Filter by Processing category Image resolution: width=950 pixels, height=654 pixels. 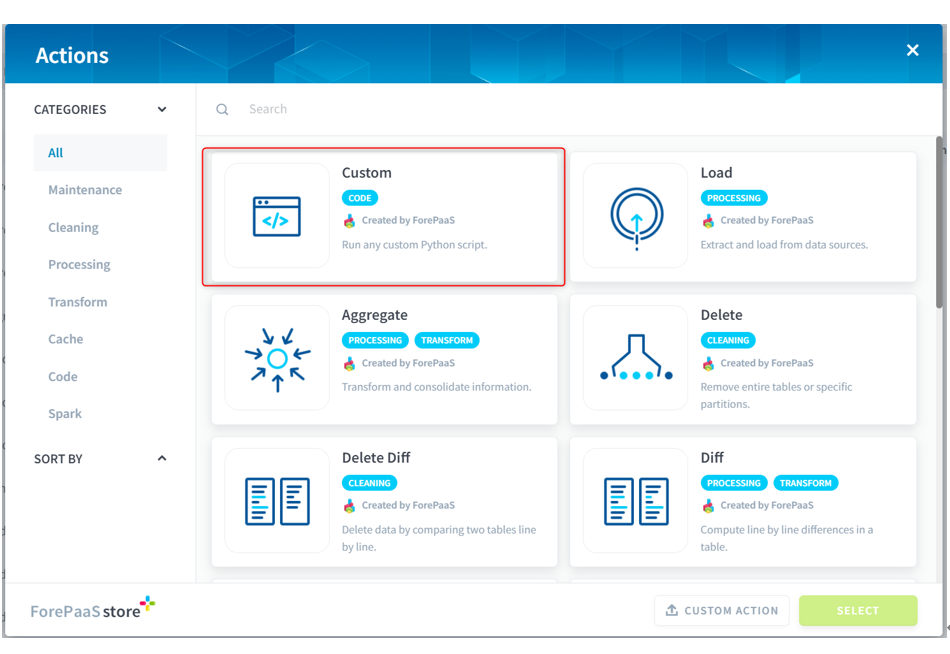click(x=79, y=265)
